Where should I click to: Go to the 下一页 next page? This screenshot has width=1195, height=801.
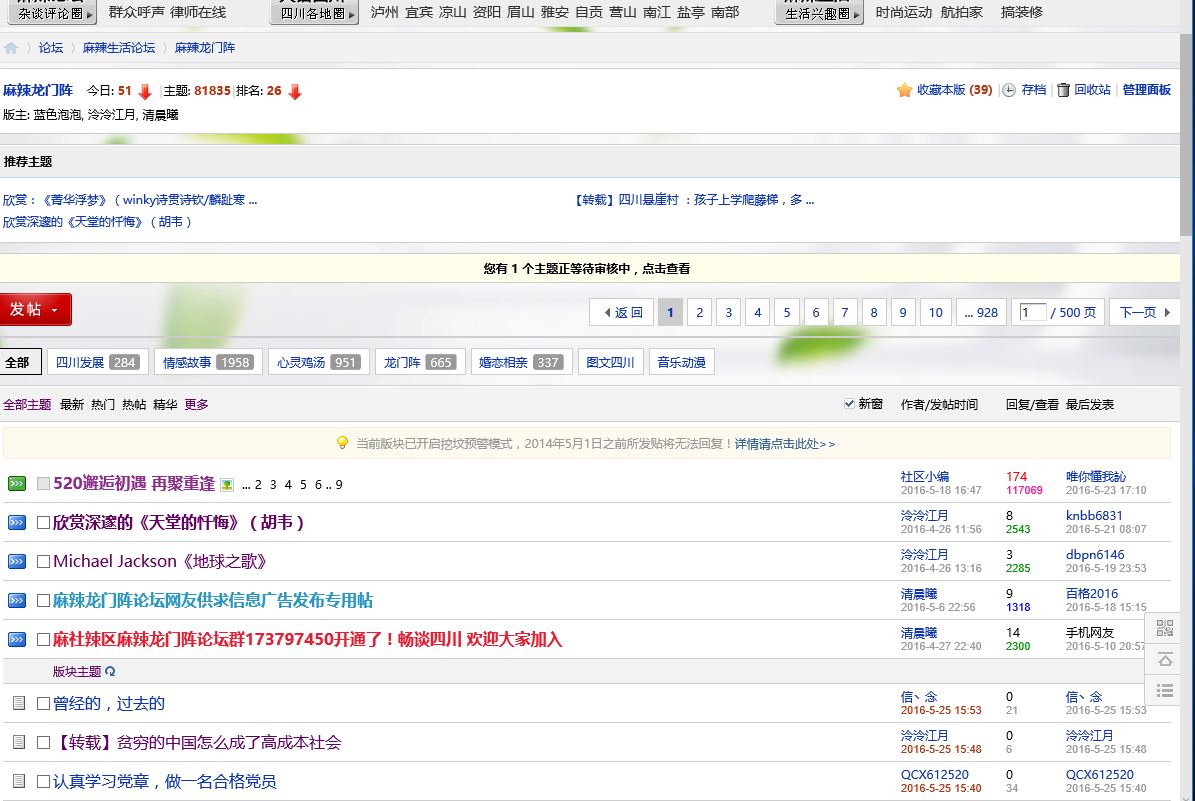pos(1143,313)
